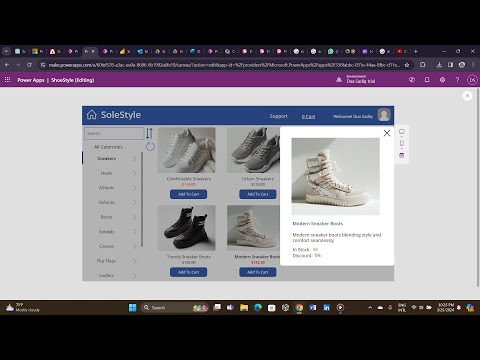Open the Copilot icon in Power Apps header
Screen dimensions: 480x360
tap(412, 80)
